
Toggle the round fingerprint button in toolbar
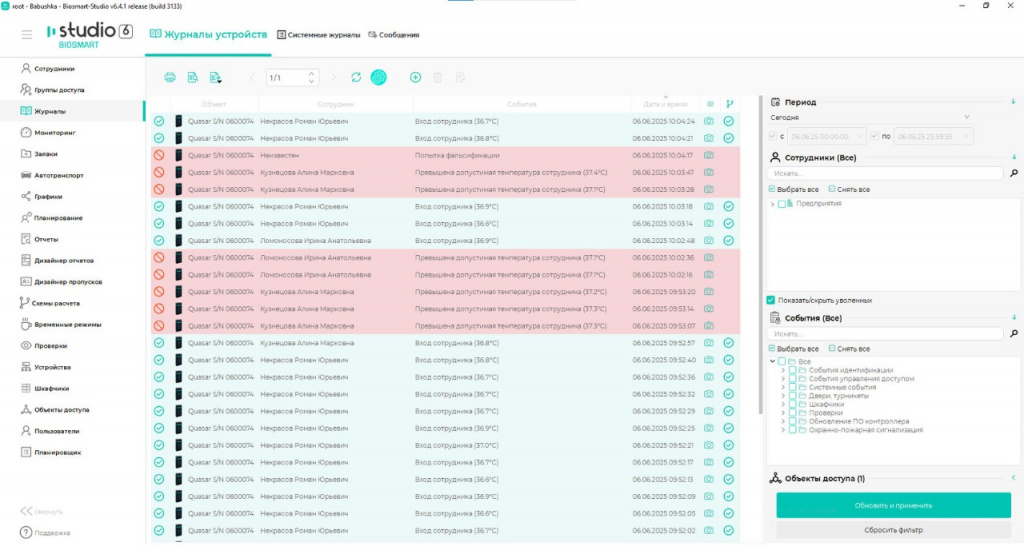(x=378, y=77)
